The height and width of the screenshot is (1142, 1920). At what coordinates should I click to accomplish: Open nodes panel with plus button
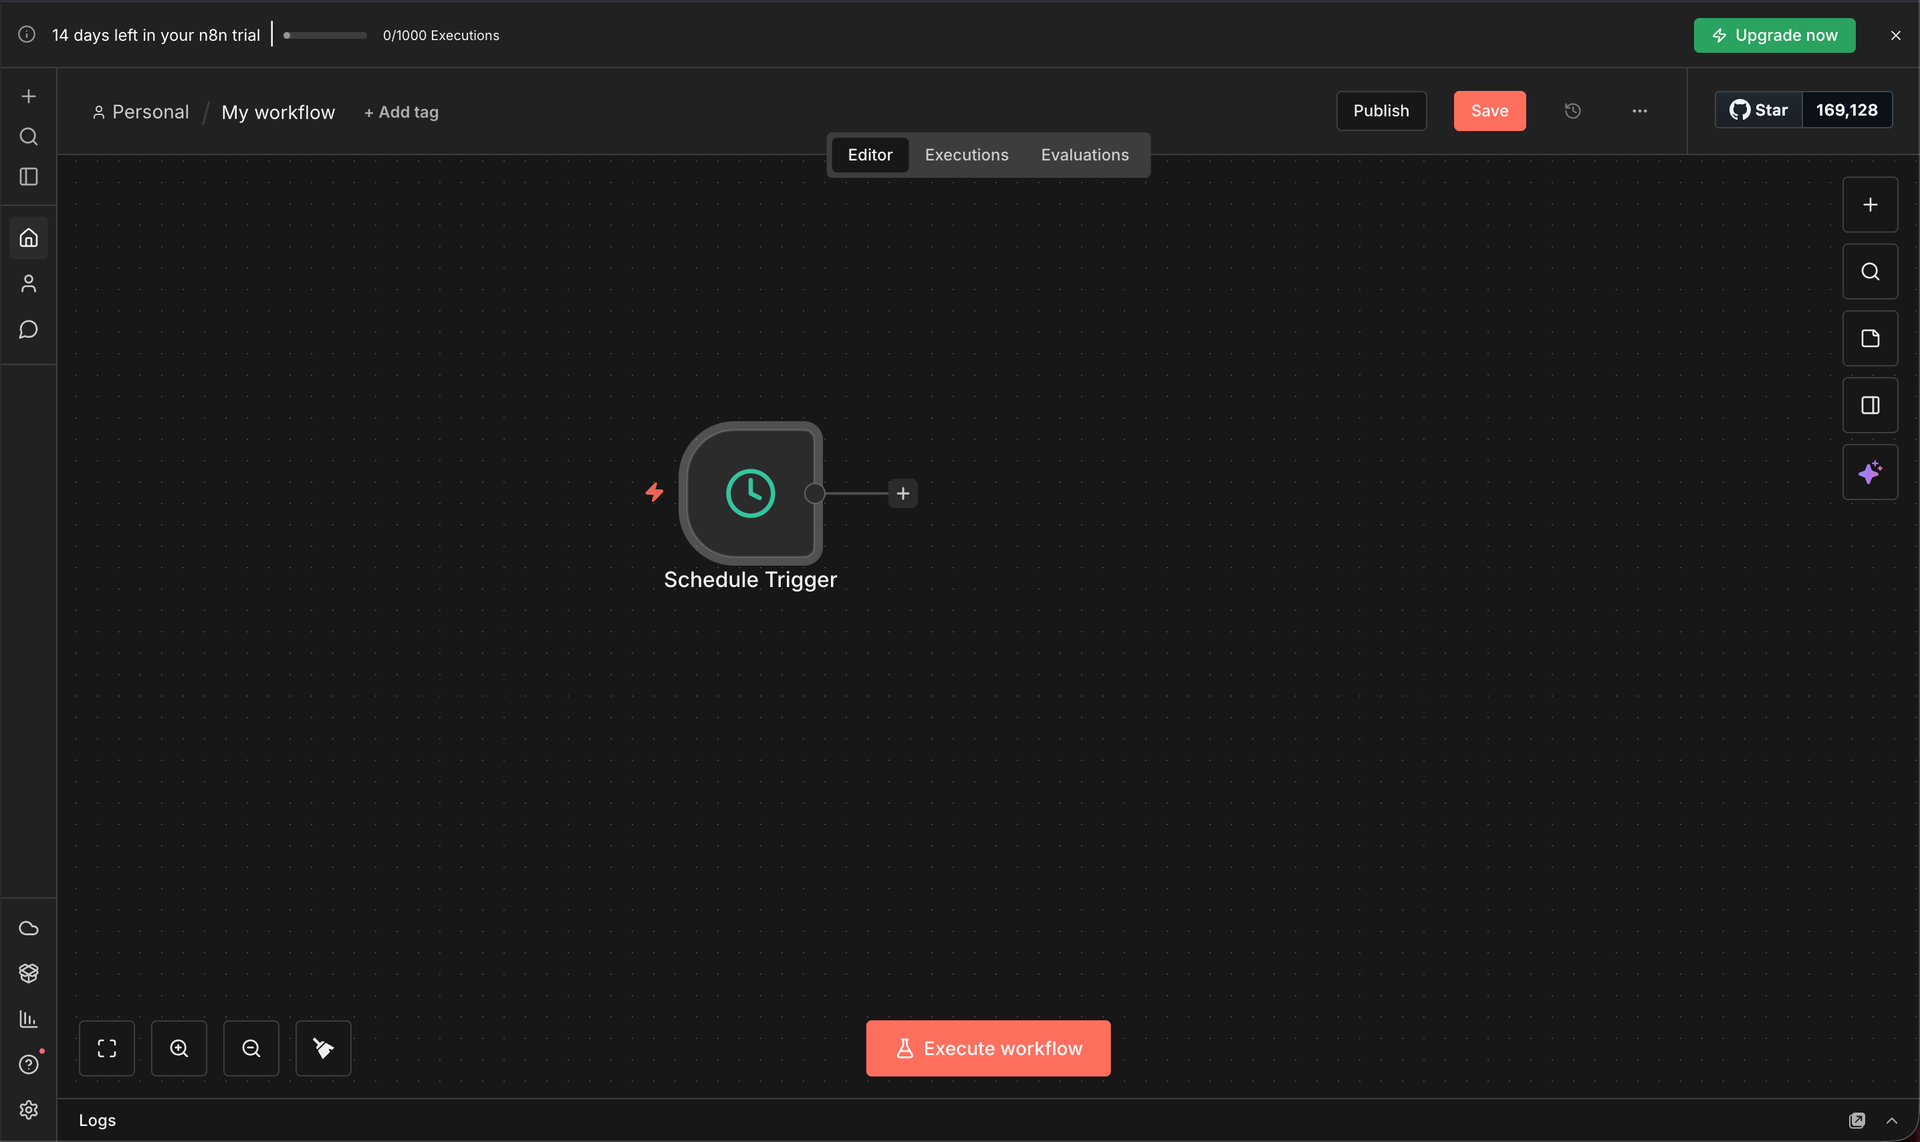click(x=1870, y=205)
